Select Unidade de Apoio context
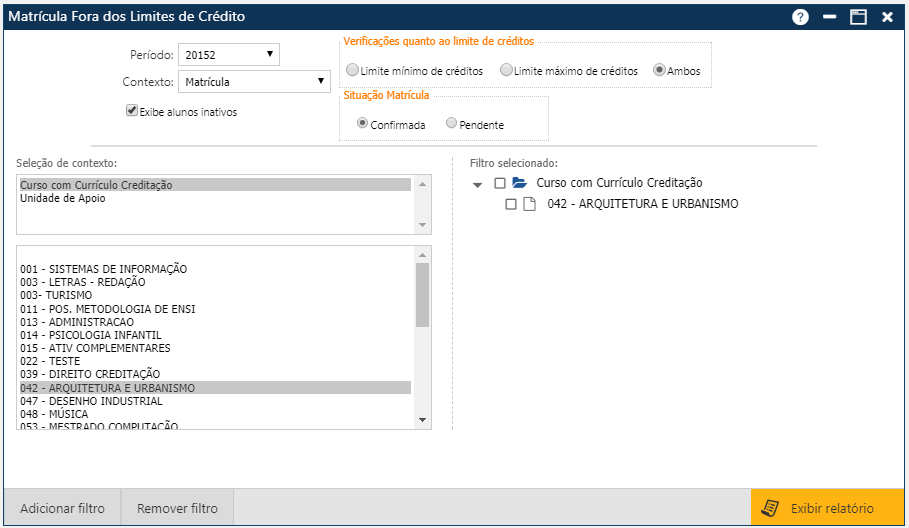This screenshot has height=528, width=909. coord(62,198)
